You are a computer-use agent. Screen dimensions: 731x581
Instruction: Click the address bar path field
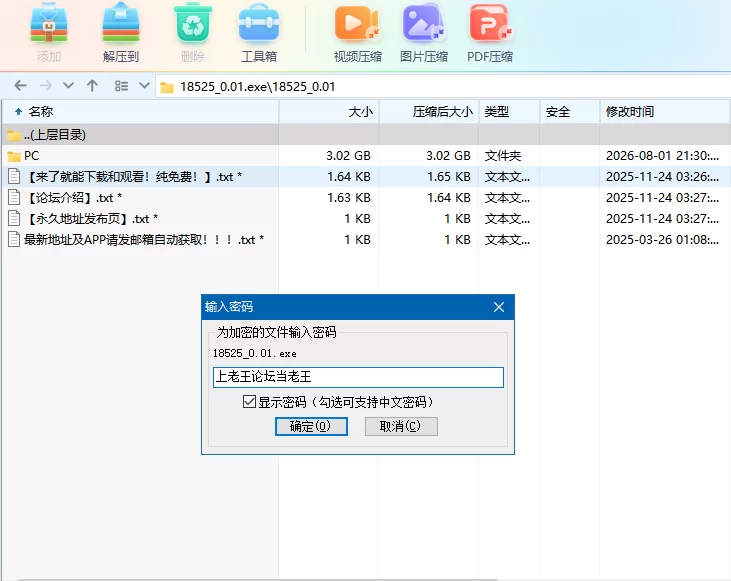443,87
